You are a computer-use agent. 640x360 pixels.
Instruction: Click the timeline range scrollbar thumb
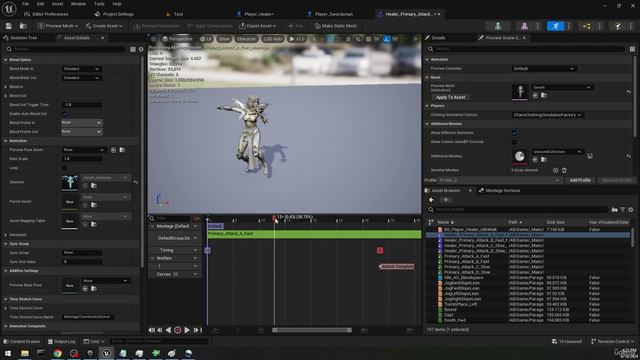(x=312, y=330)
